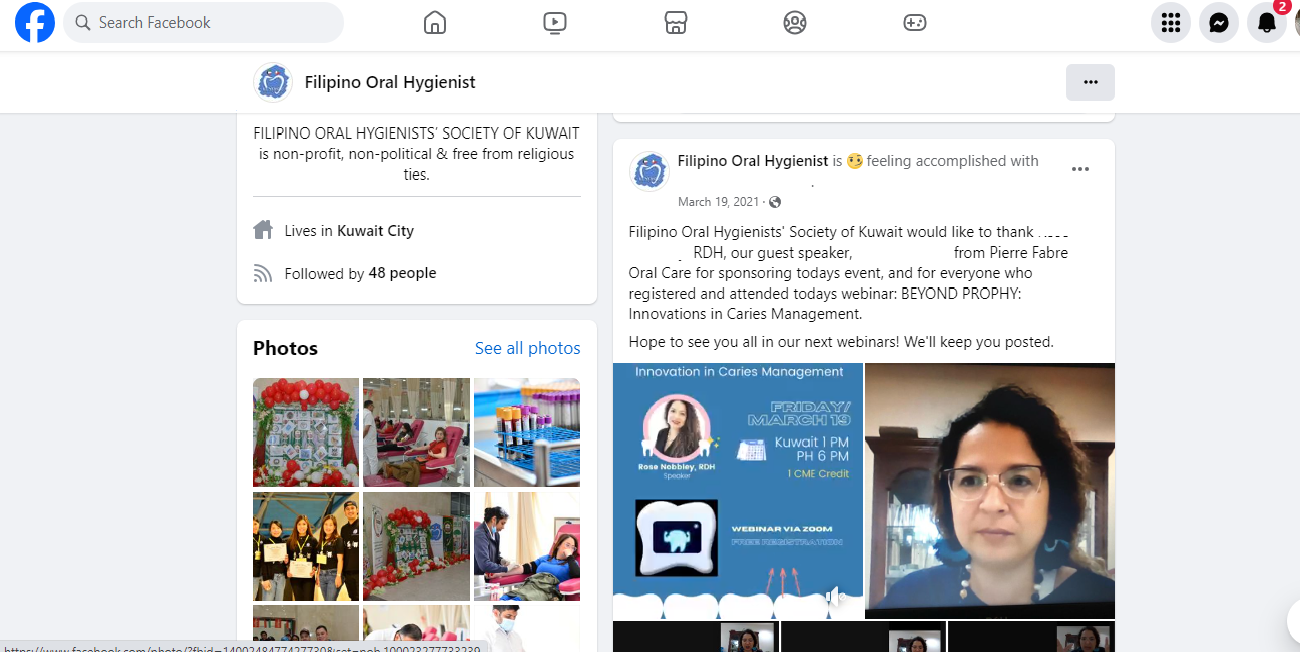Click the home icon beside Lives in
Screen dimensions: 1300x652
tap(263, 230)
